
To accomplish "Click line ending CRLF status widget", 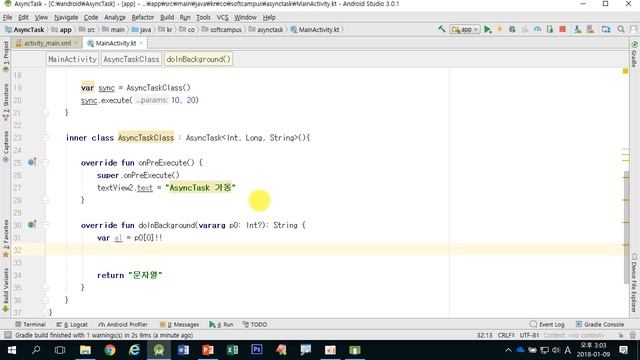I will [x=506, y=335].
